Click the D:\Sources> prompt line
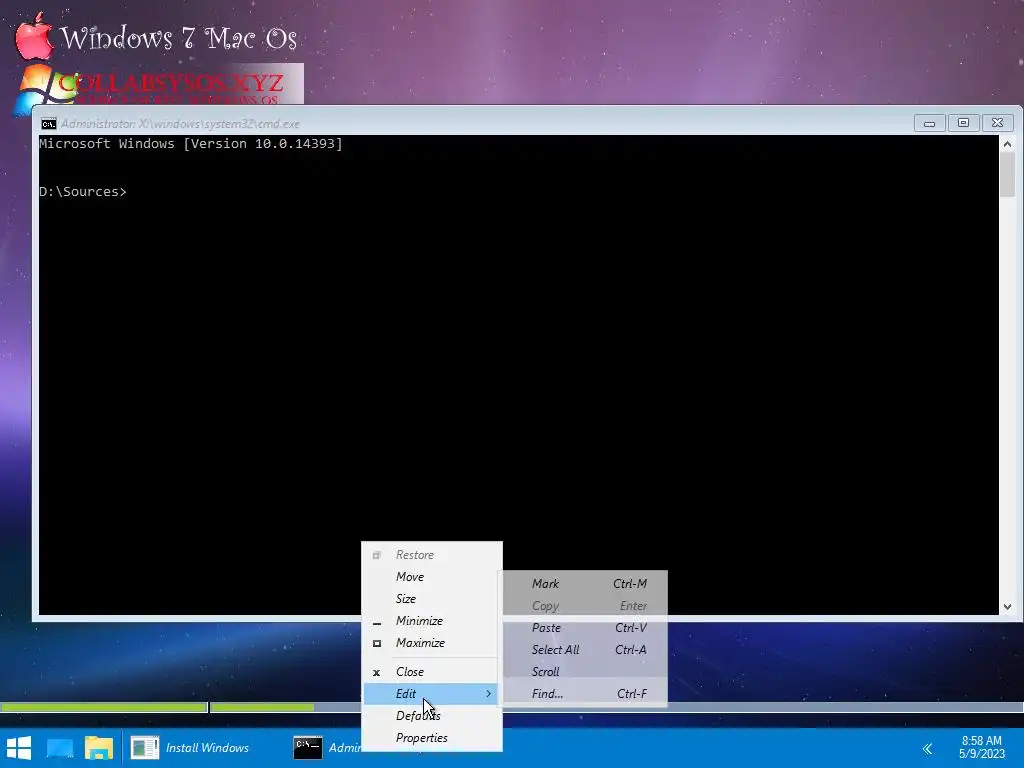The image size is (1024, 768). [83, 192]
